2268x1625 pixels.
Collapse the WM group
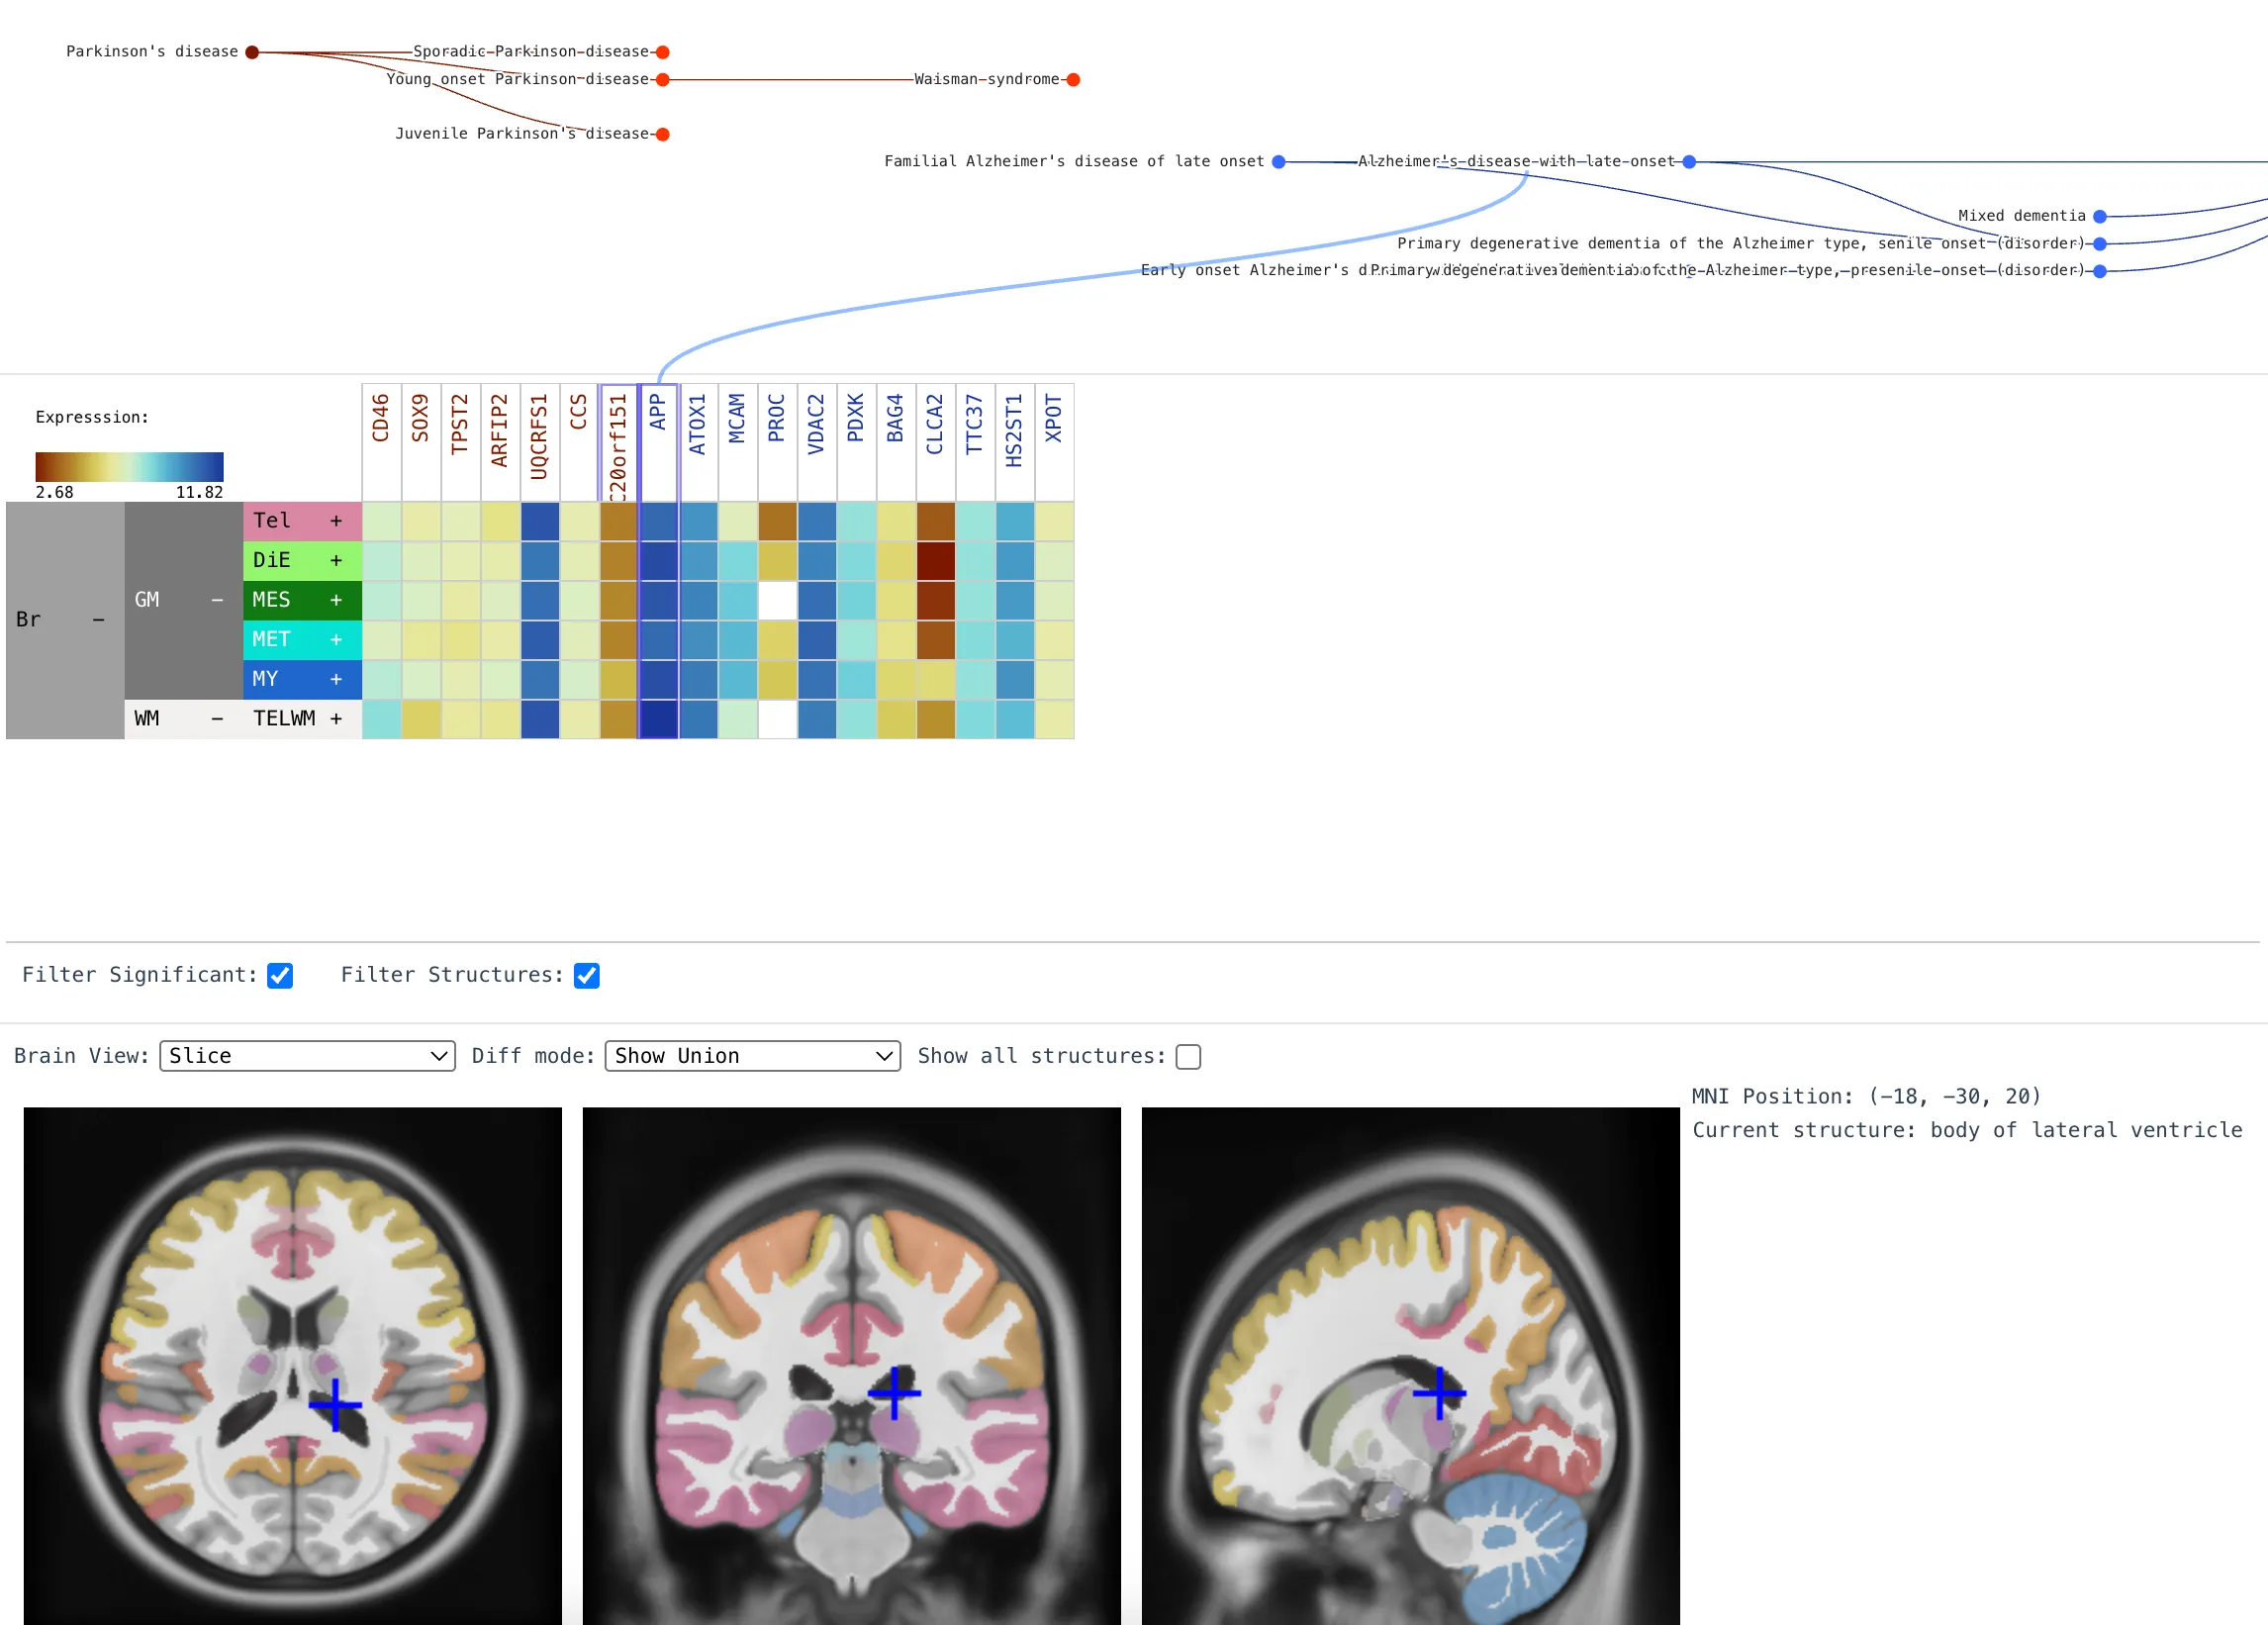tap(217, 719)
